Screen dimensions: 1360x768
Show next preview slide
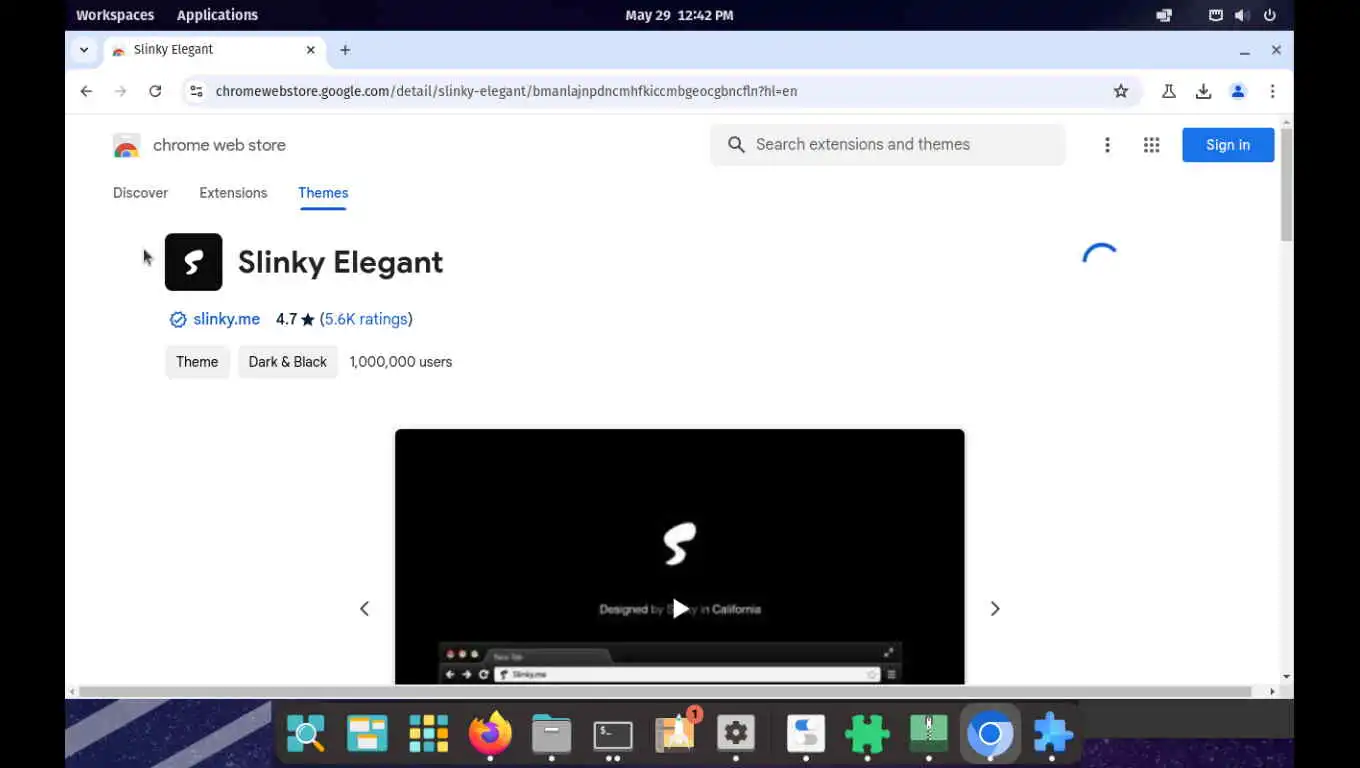[x=995, y=608]
